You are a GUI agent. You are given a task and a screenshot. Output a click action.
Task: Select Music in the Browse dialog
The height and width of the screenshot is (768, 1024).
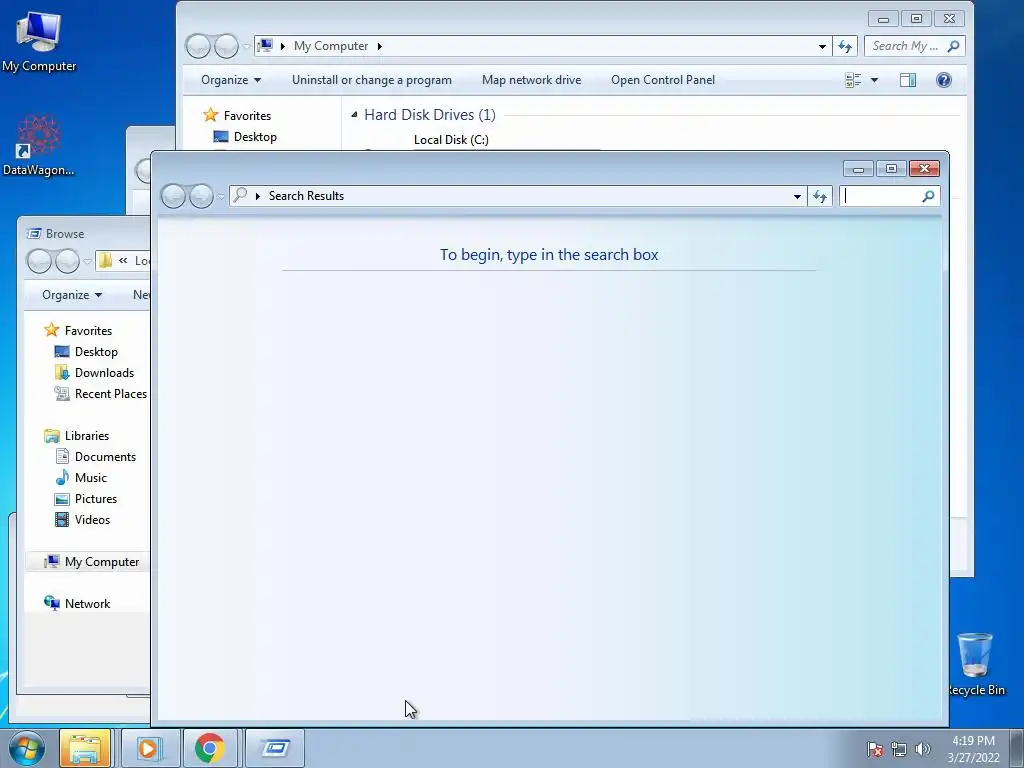[81, 477]
